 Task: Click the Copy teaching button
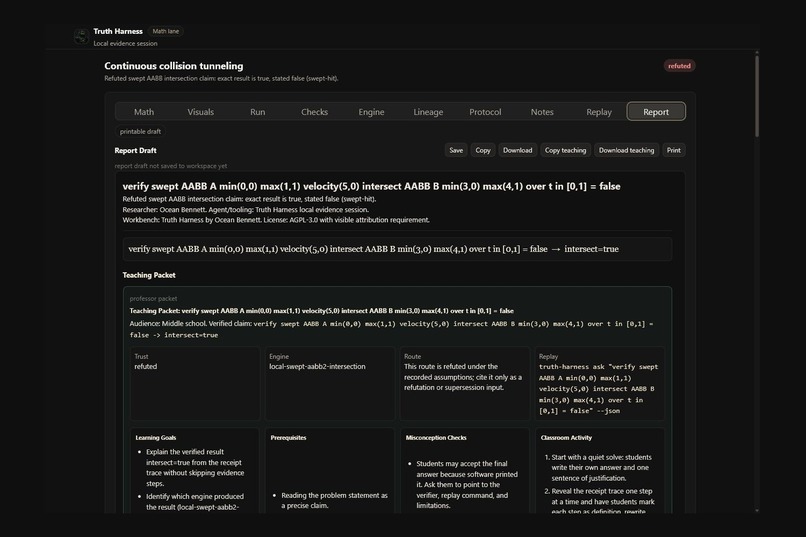tap(565, 150)
